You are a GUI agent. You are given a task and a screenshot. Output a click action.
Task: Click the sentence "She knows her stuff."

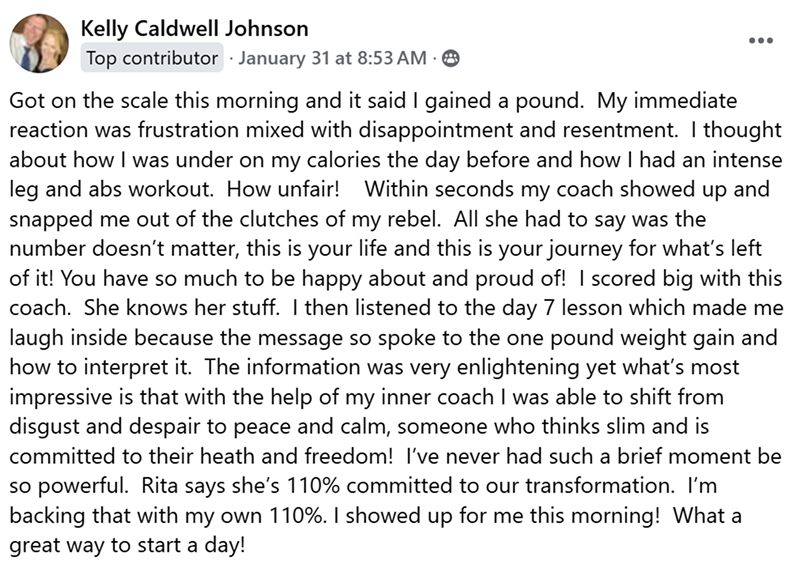(x=182, y=308)
